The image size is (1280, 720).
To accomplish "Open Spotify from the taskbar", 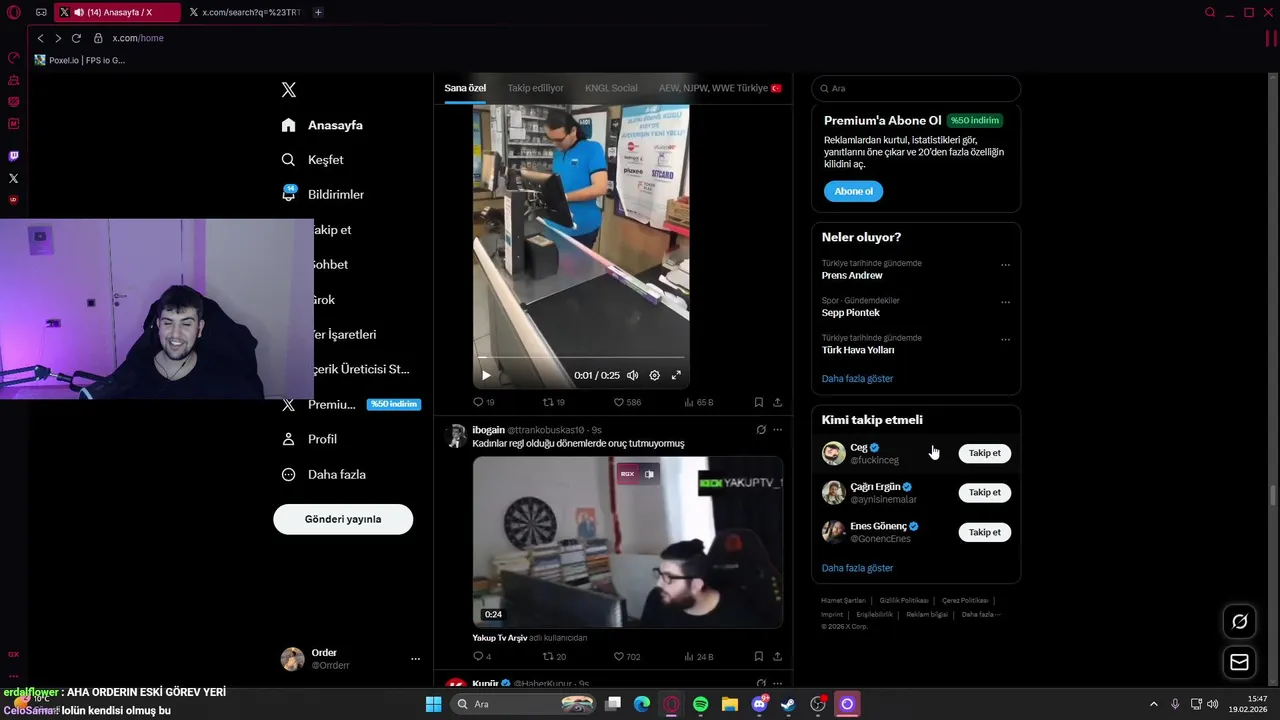I will [x=700, y=704].
